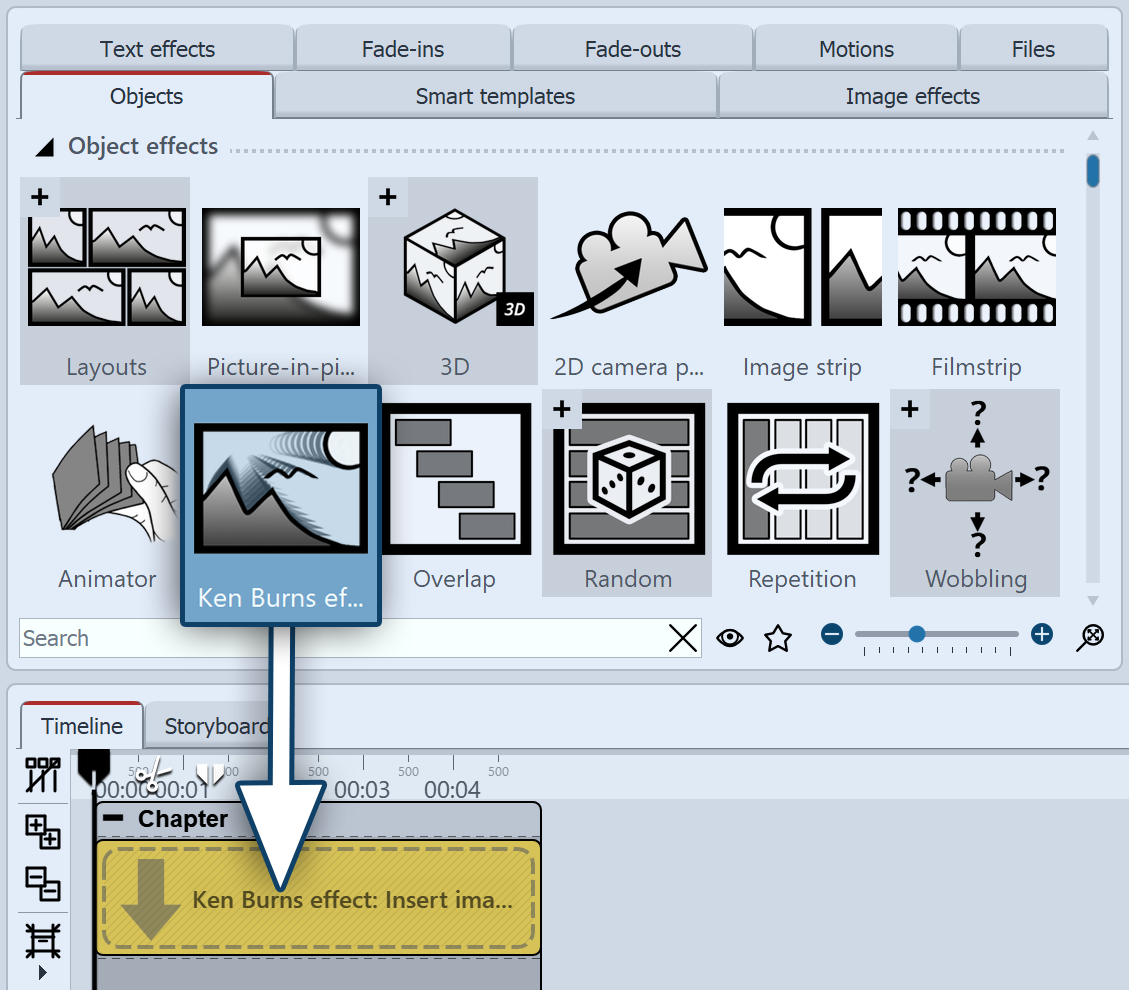Viewport: 1129px width, 990px height.
Task: Select the Filmstrip object effect
Action: pos(976,266)
